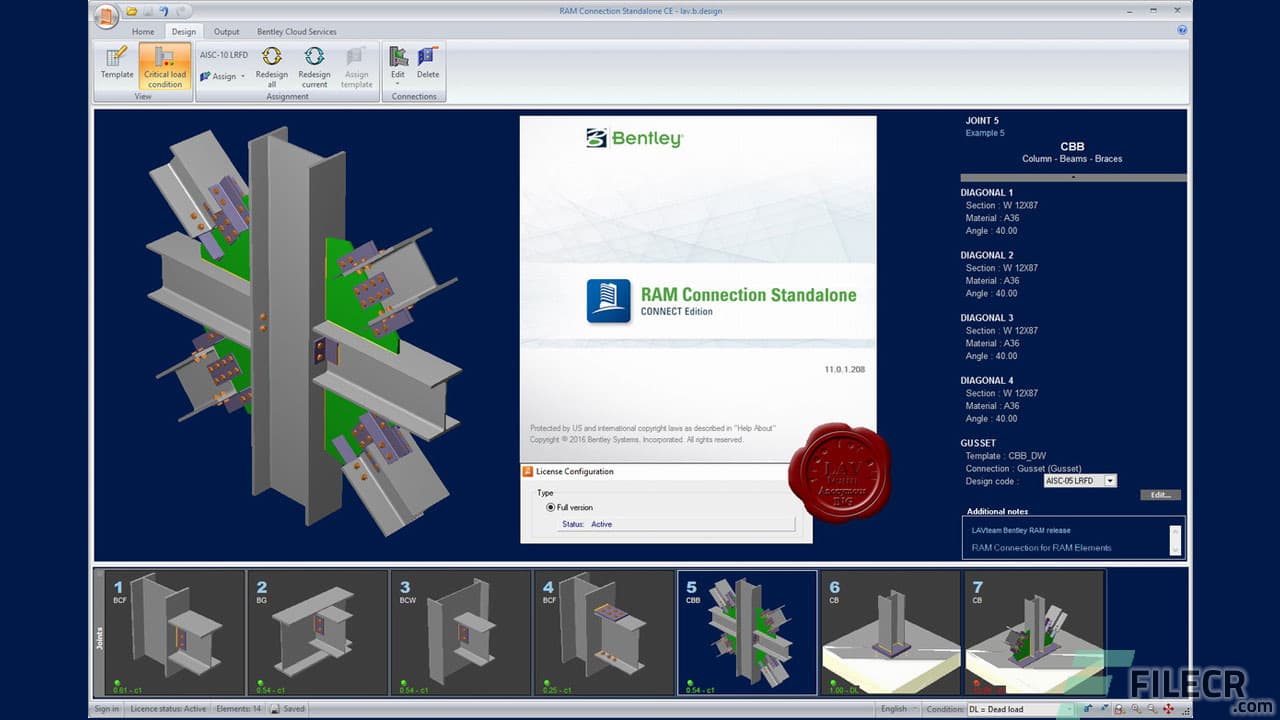Toggle the grayed Assign template option
This screenshot has width=1280, height=720.
point(357,66)
